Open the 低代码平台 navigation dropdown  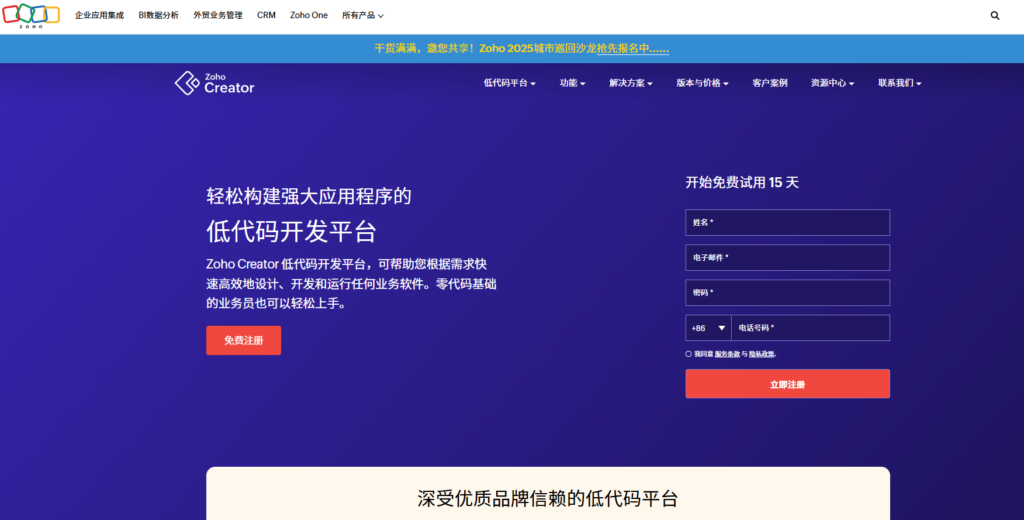(x=509, y=83)
